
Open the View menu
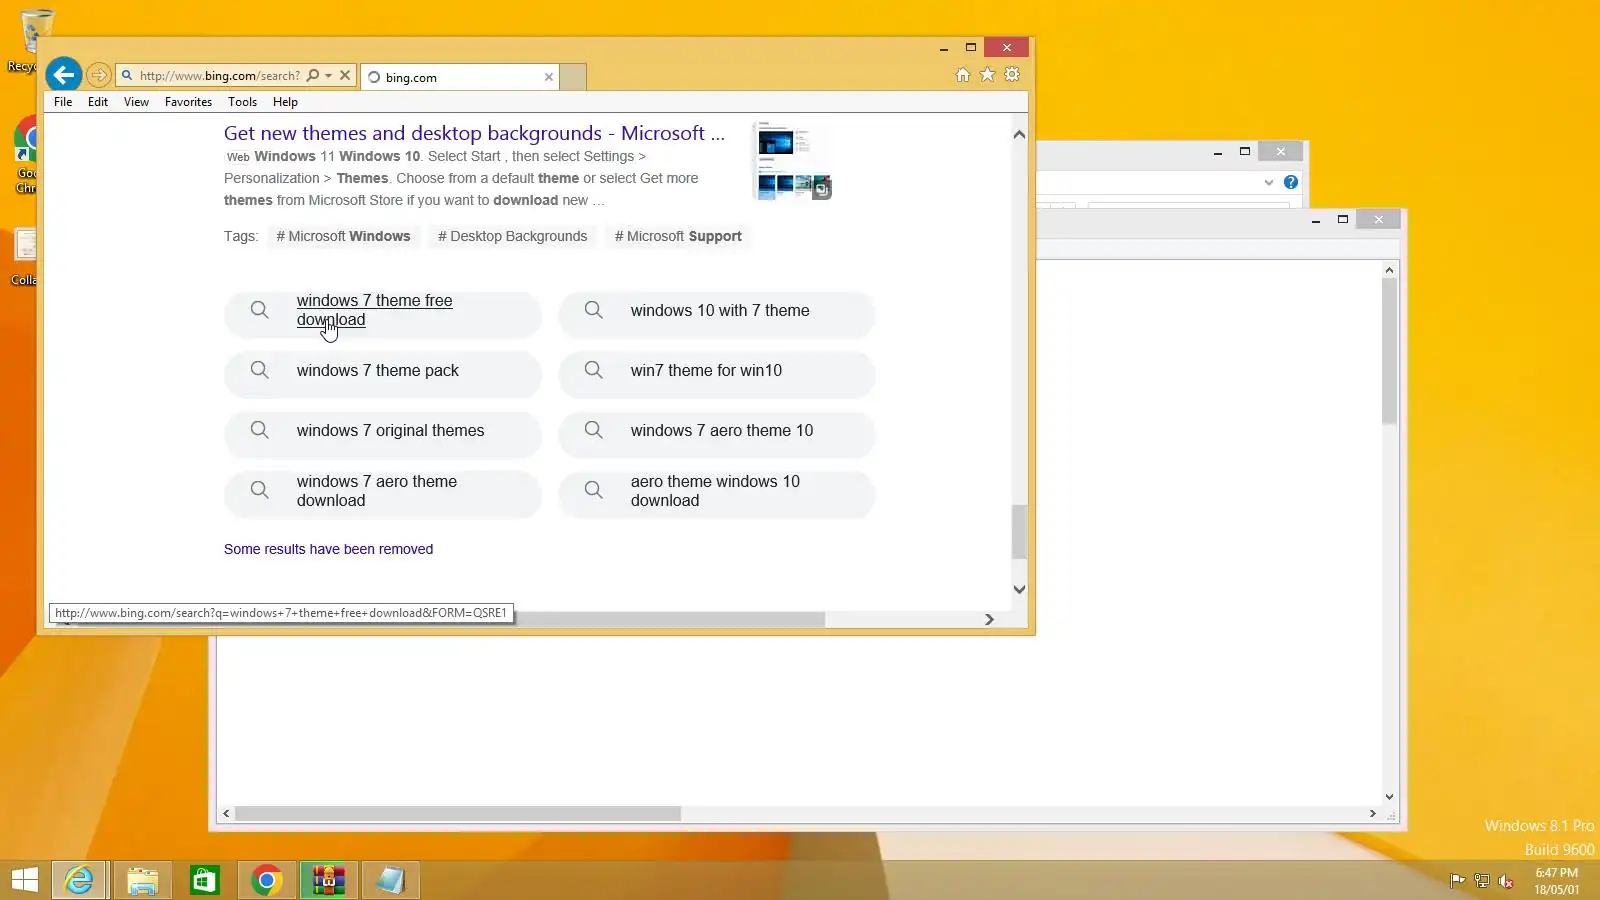136,102
